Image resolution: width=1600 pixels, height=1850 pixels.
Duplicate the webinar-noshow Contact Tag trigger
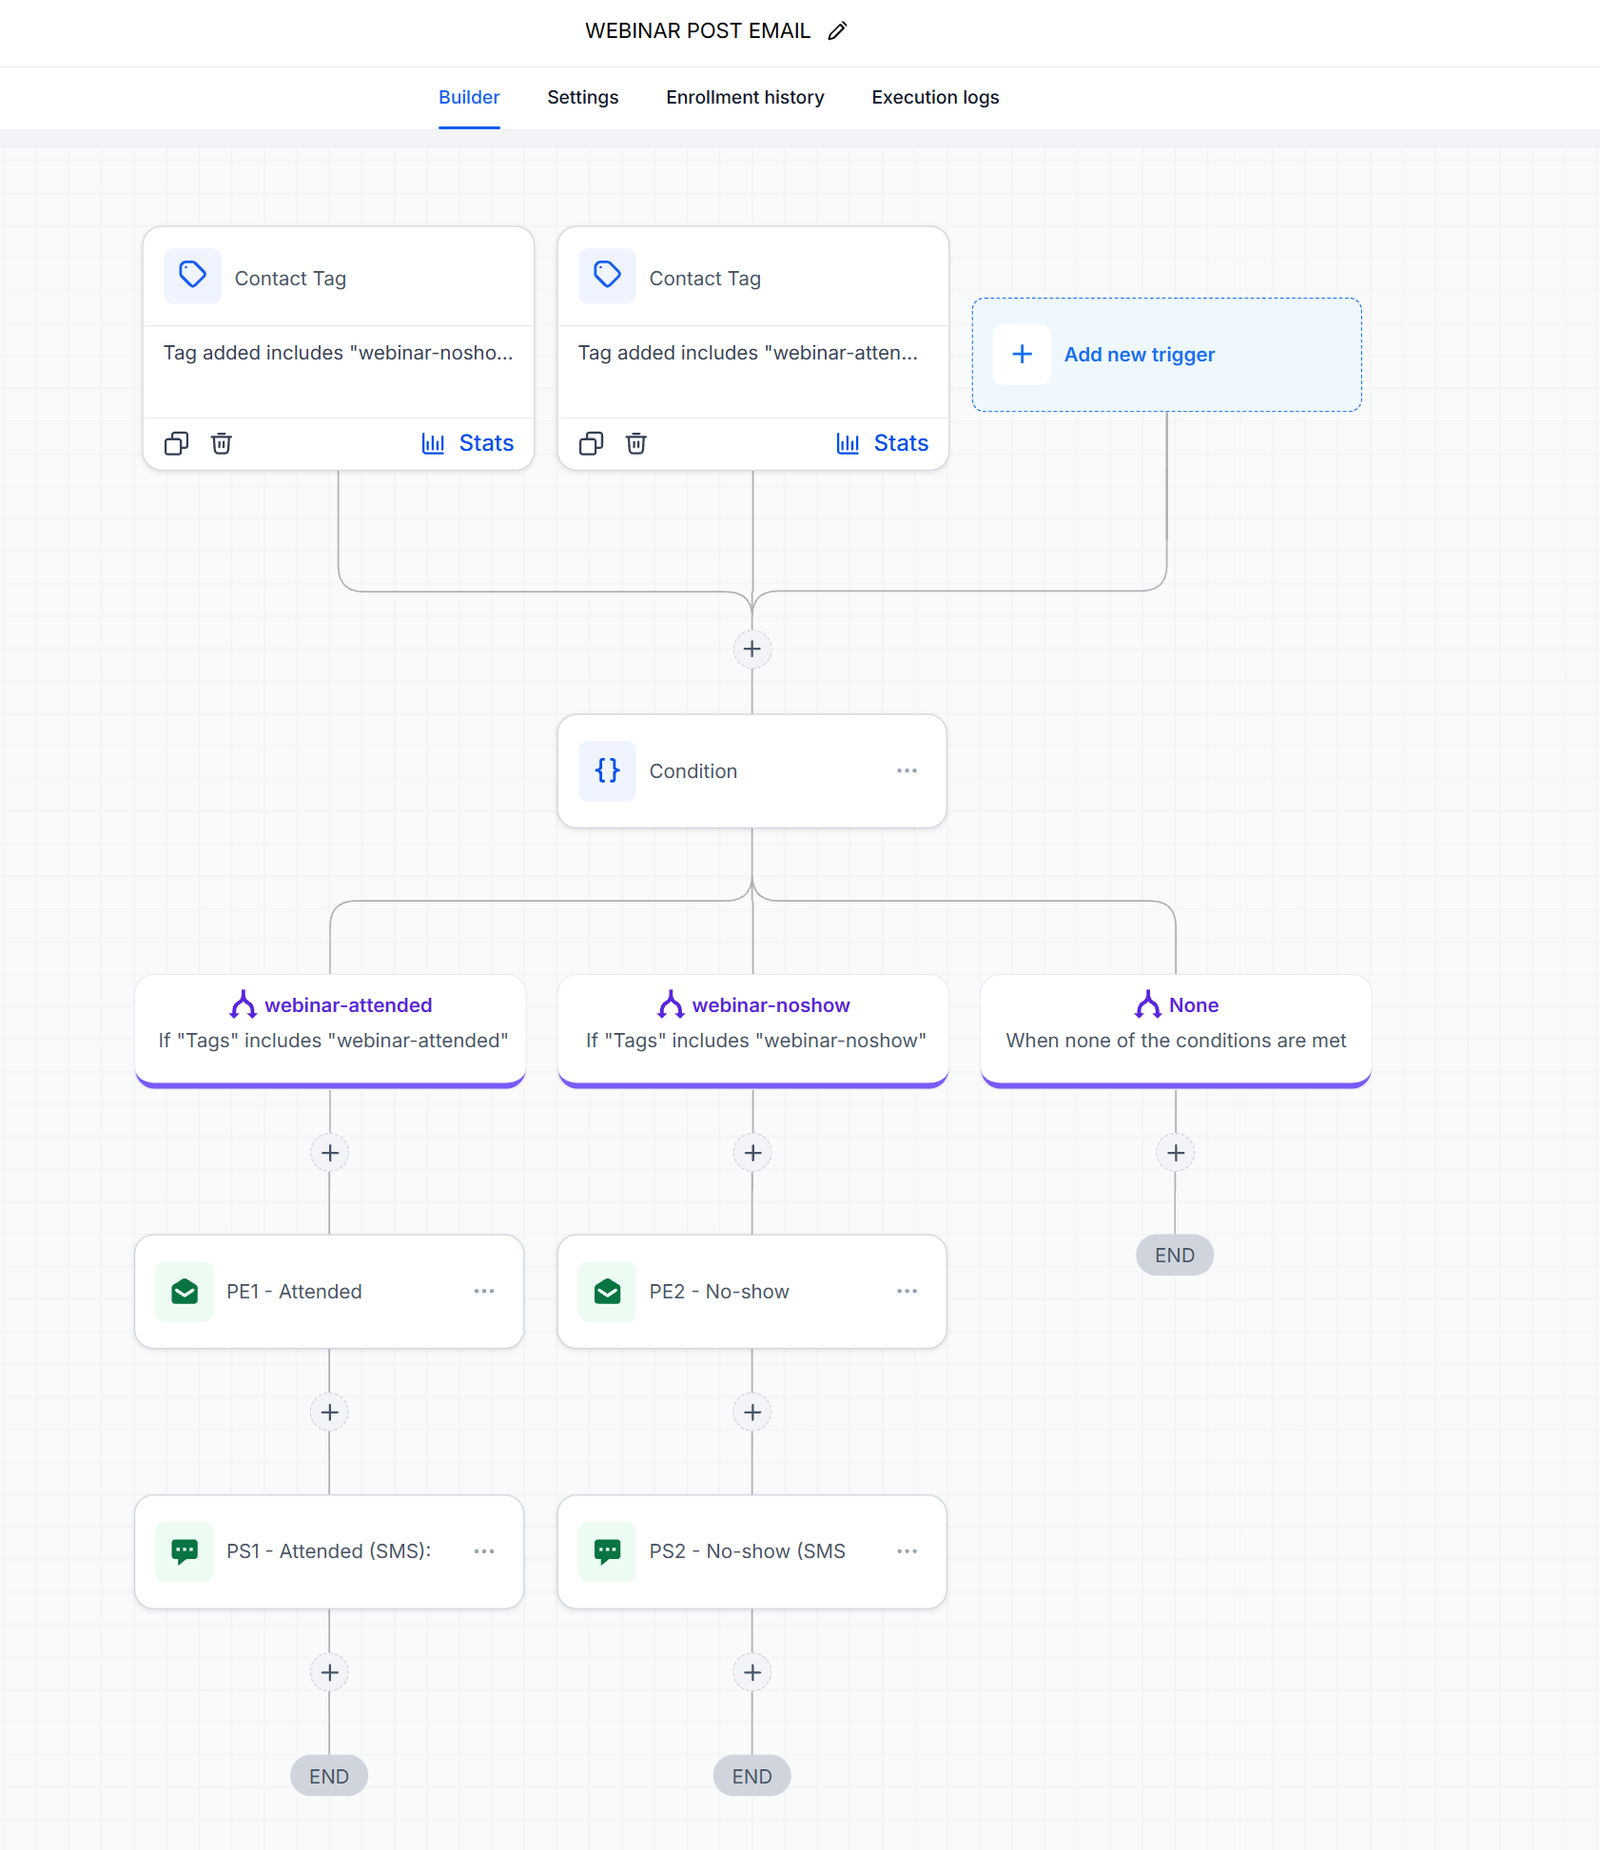[176, 443]
